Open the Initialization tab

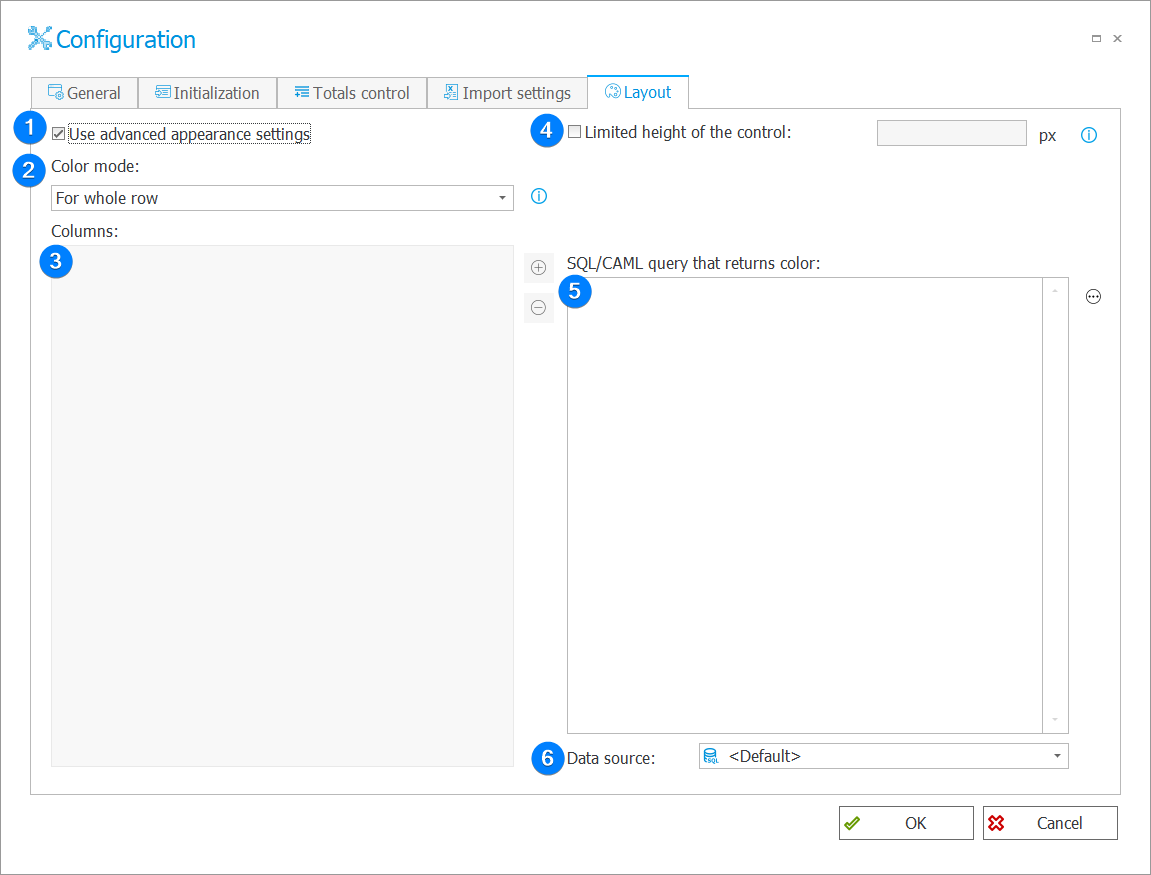point(207,93)
